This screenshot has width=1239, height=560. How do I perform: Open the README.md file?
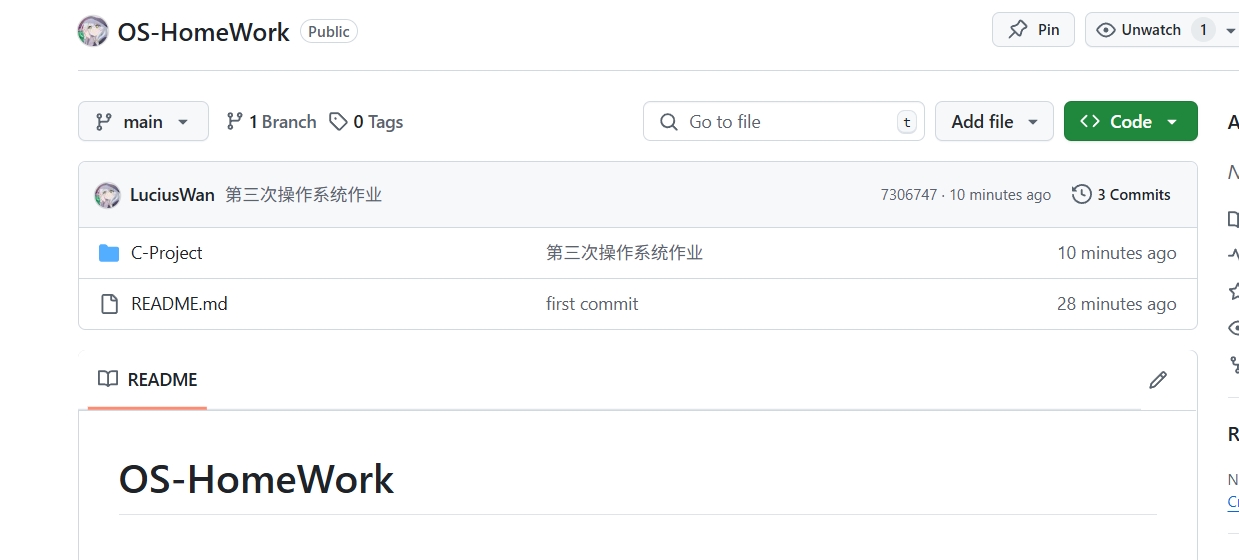[x=179, y=304]
